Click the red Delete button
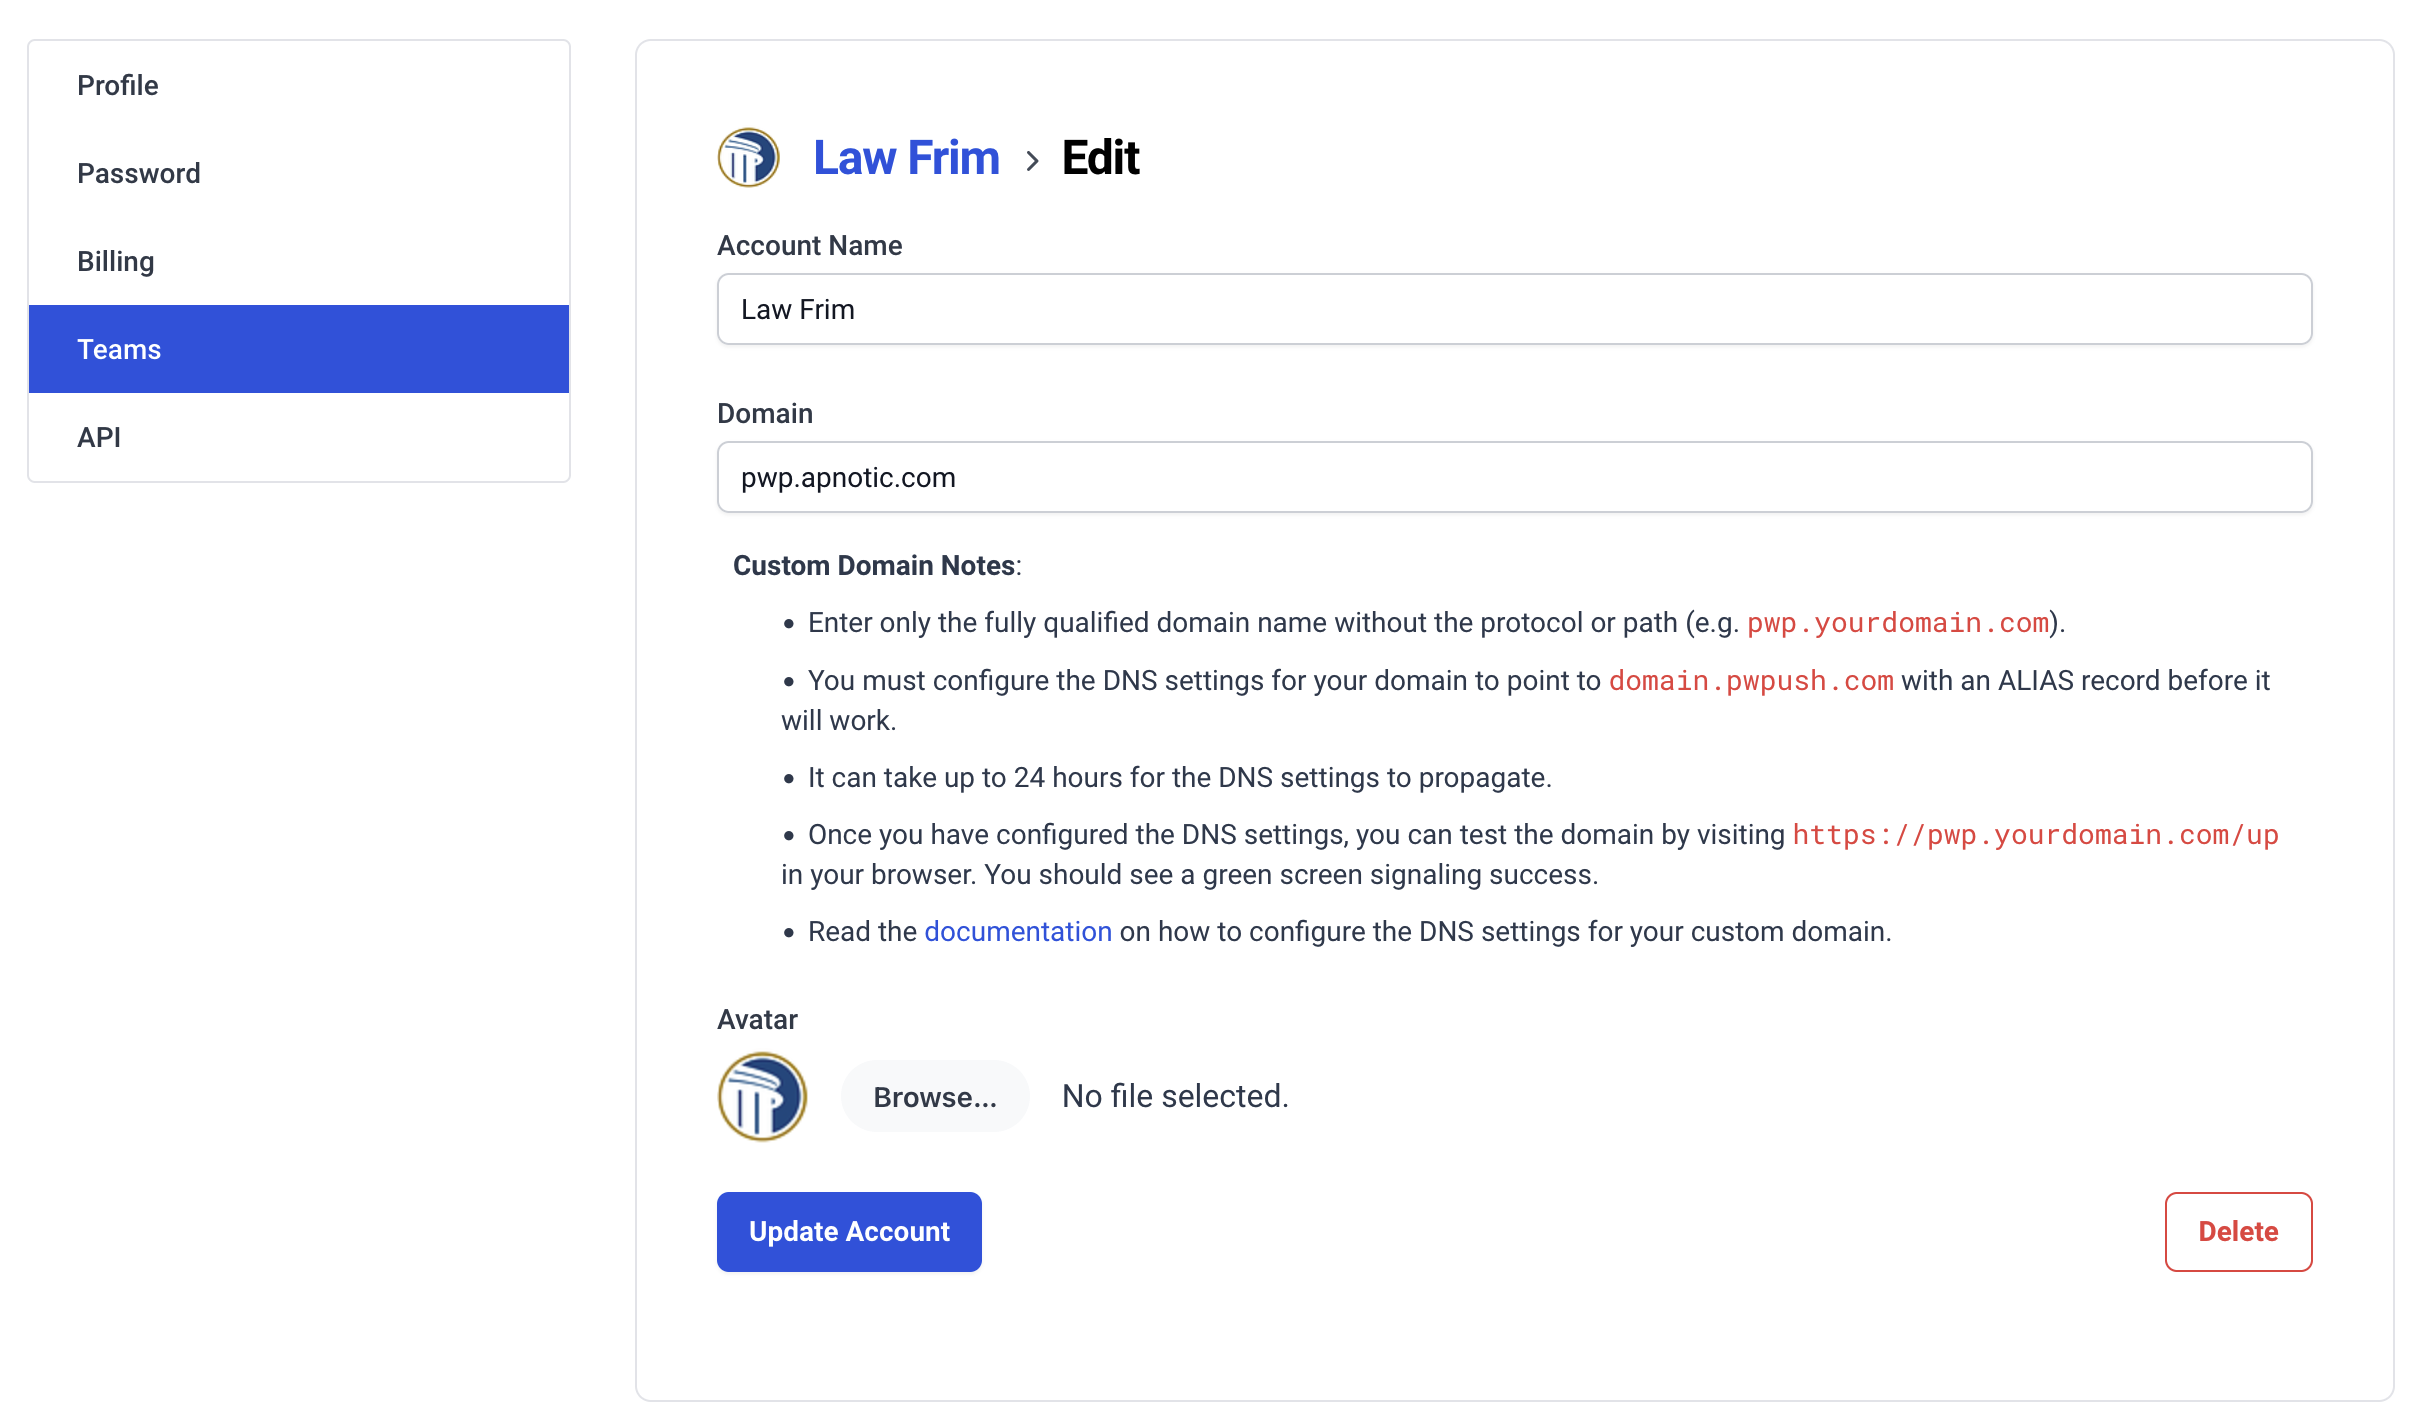The height and width of the screenshot is (1420, 2436). 2238,1231
